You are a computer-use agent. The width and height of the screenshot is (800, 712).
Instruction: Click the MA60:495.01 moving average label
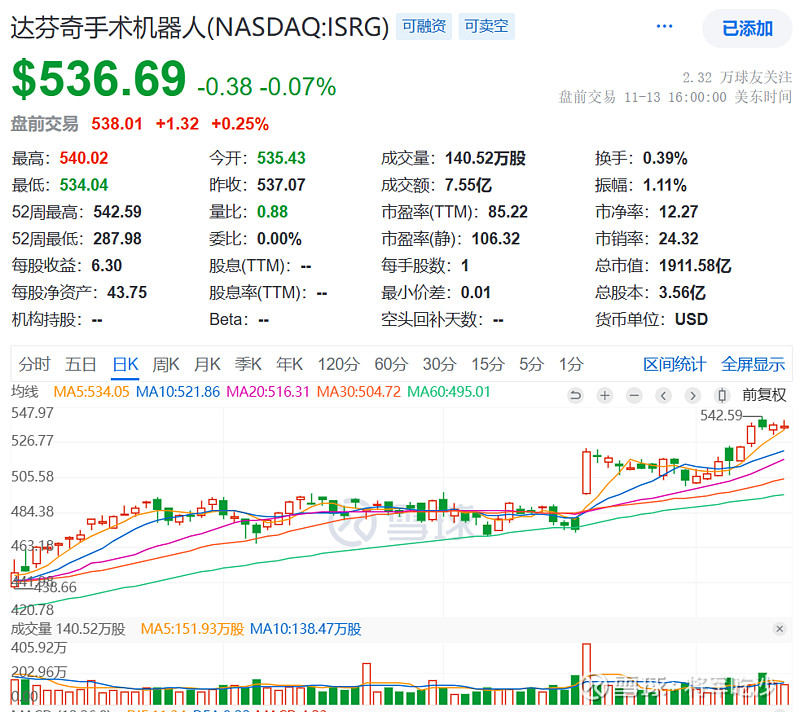449,392
